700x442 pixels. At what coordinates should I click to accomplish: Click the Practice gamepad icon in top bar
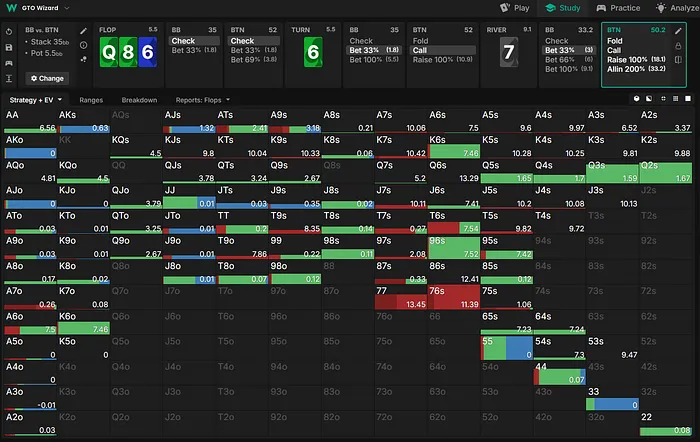601,8
